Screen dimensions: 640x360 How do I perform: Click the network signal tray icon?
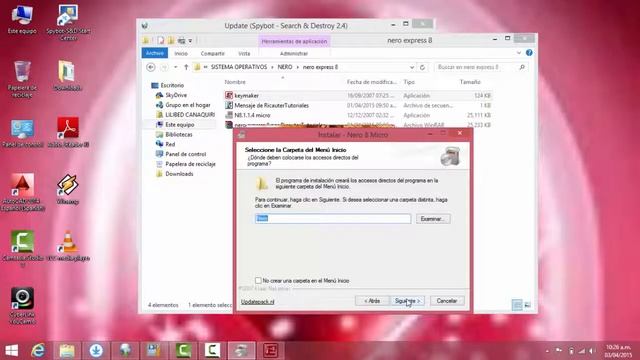coord(581,351)
